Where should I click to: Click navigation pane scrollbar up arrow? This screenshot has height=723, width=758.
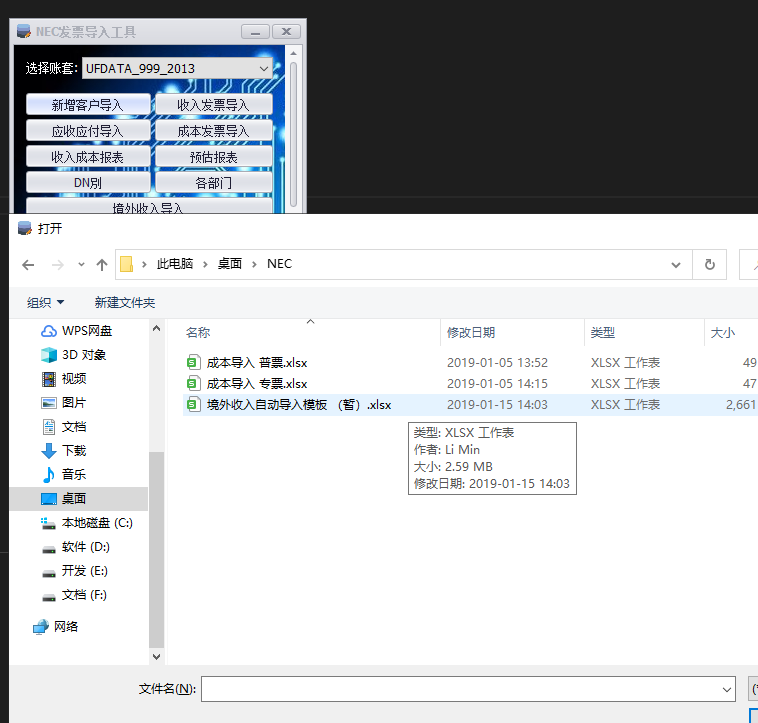click(x=156, y=329)
